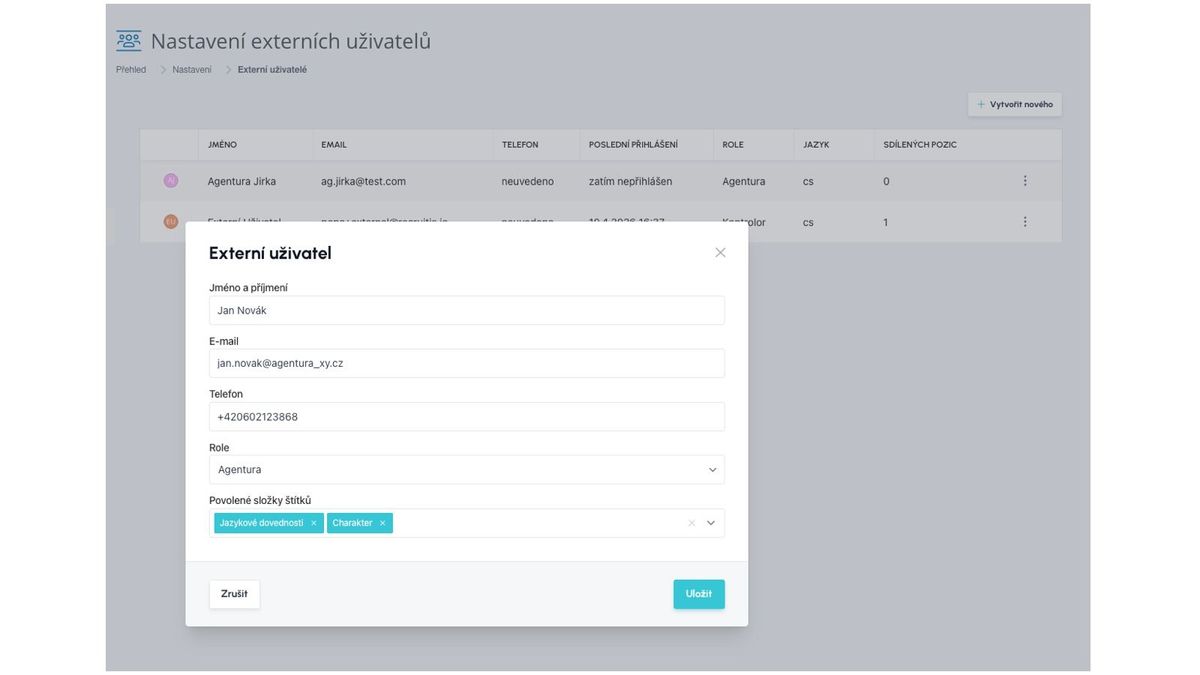Click the Externí Uživatel avatar icon
The height and width of the screenshot is (675, 1200).
click(171, 222)
